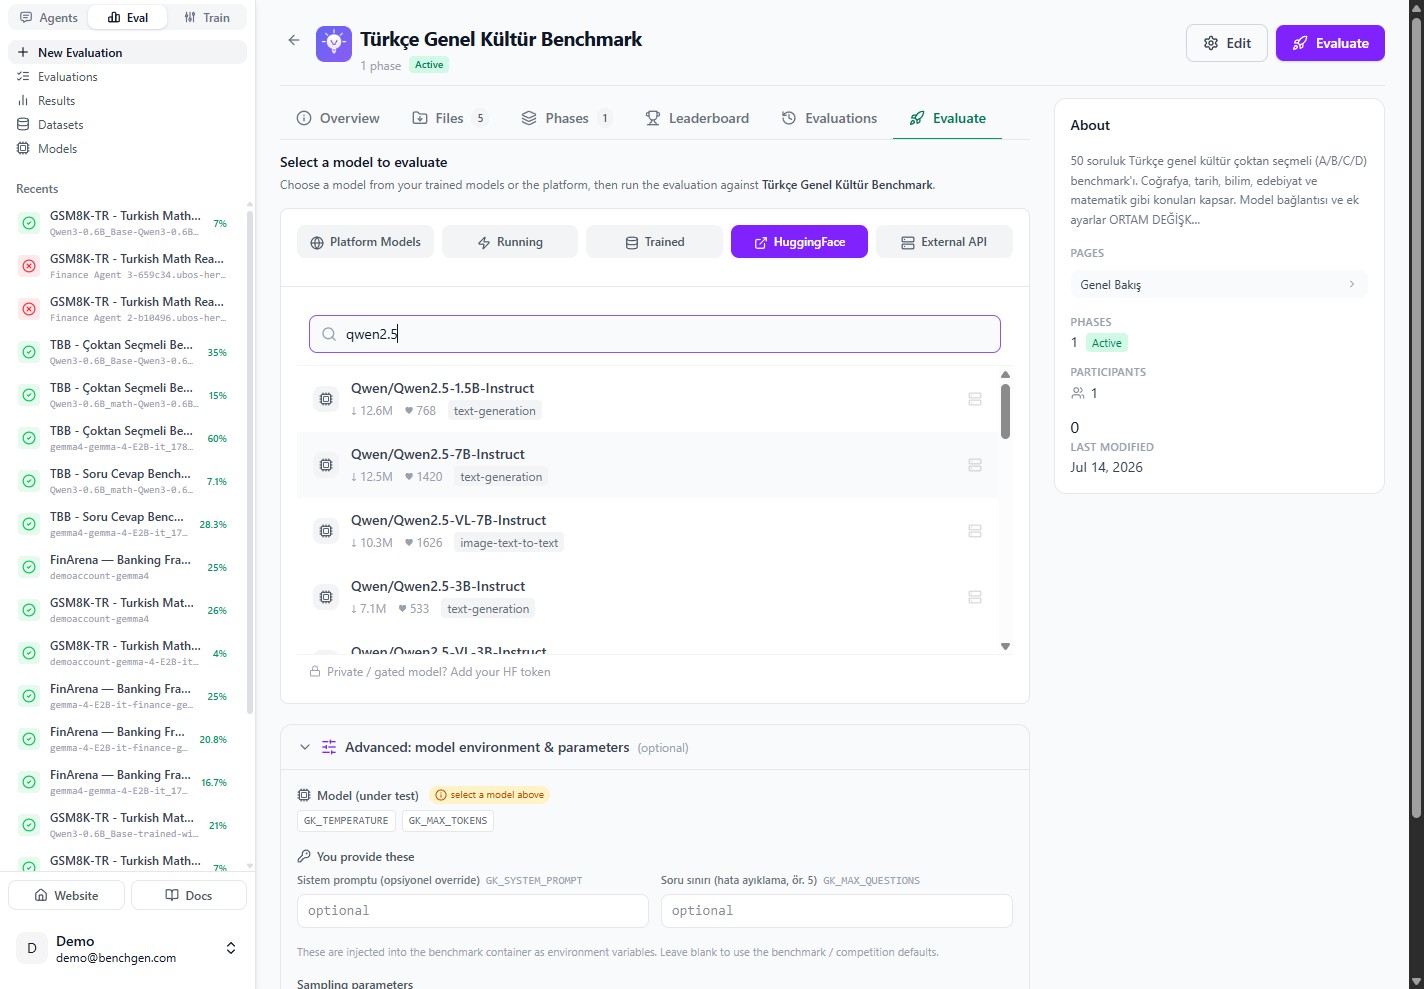
Task: Click the server icon on Qwen2.5-7B-Instruct row
Action: [975, 465]
